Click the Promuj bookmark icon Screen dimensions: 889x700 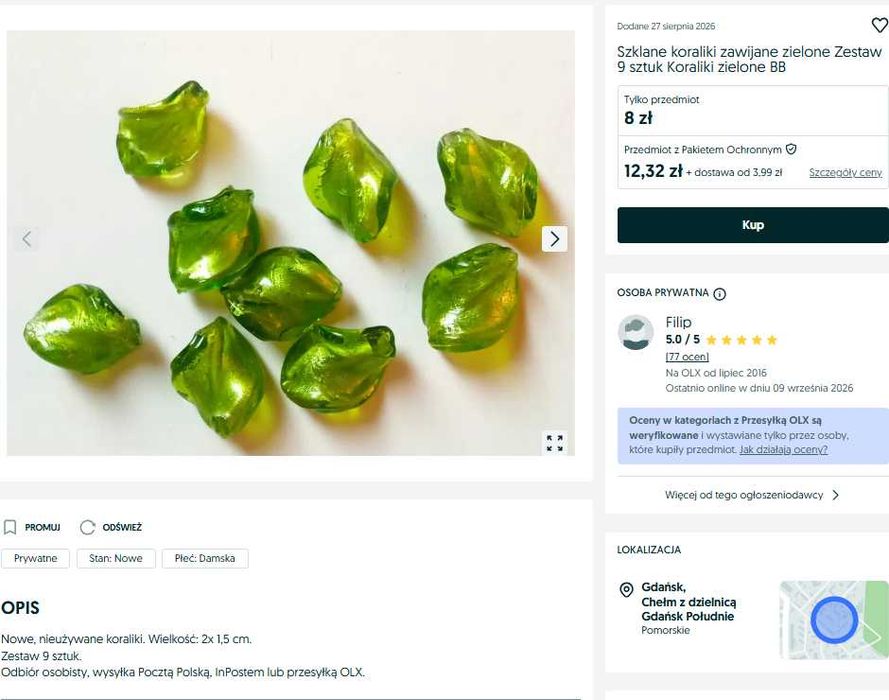pyautogui.click(x=10, y=527)
